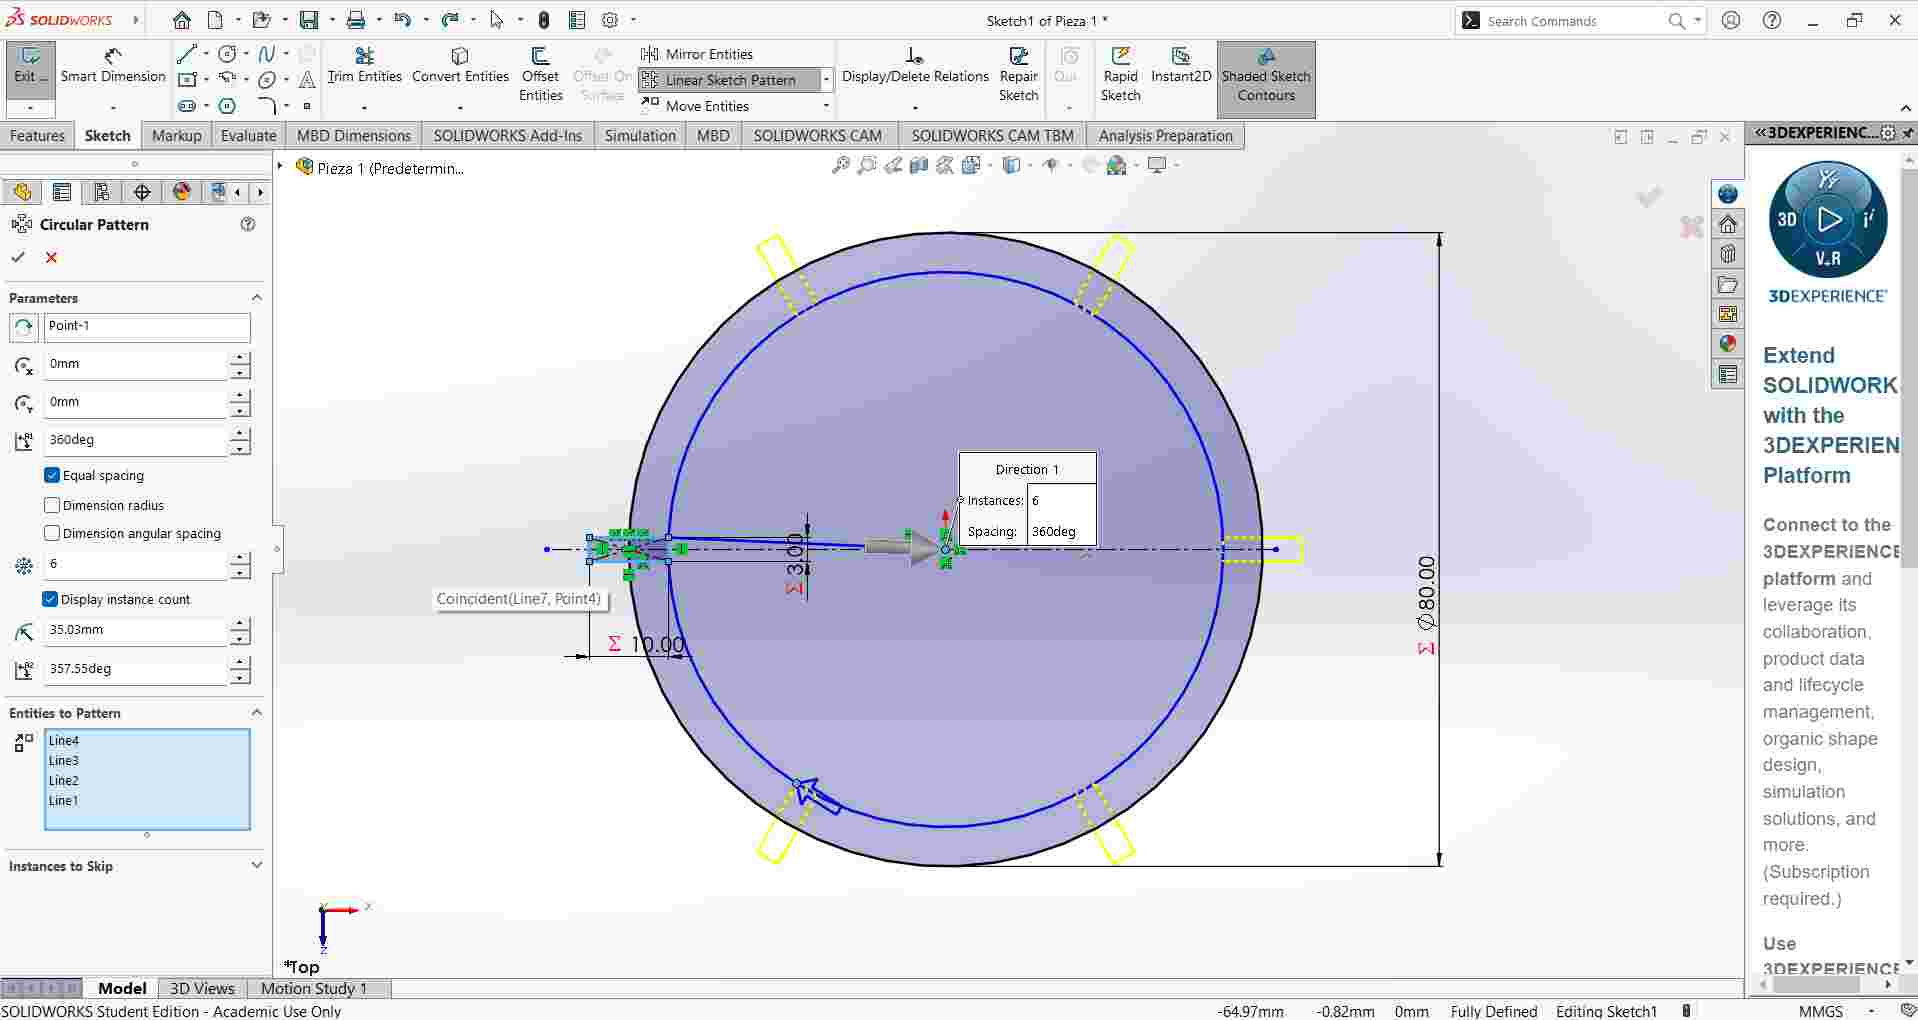
Task: Click Move Entities
Action: click(x=695, y=106)
